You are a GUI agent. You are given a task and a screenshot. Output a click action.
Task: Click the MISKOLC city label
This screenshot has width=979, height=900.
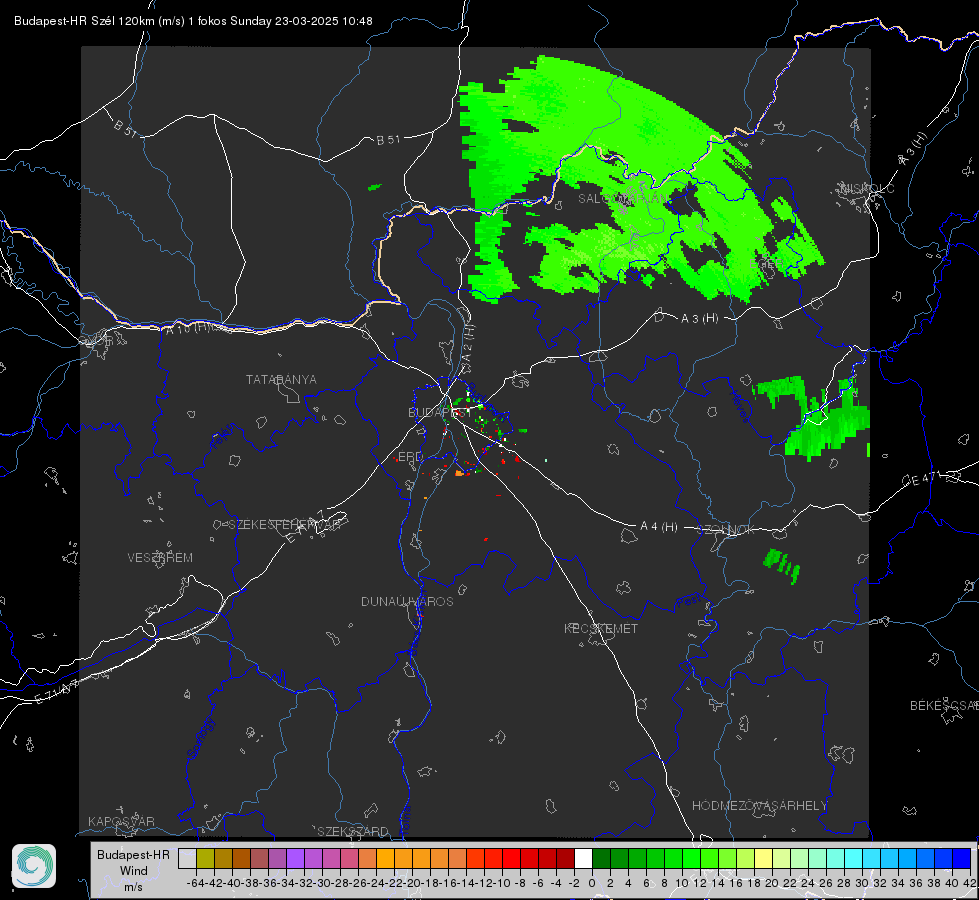pos(867,189)
